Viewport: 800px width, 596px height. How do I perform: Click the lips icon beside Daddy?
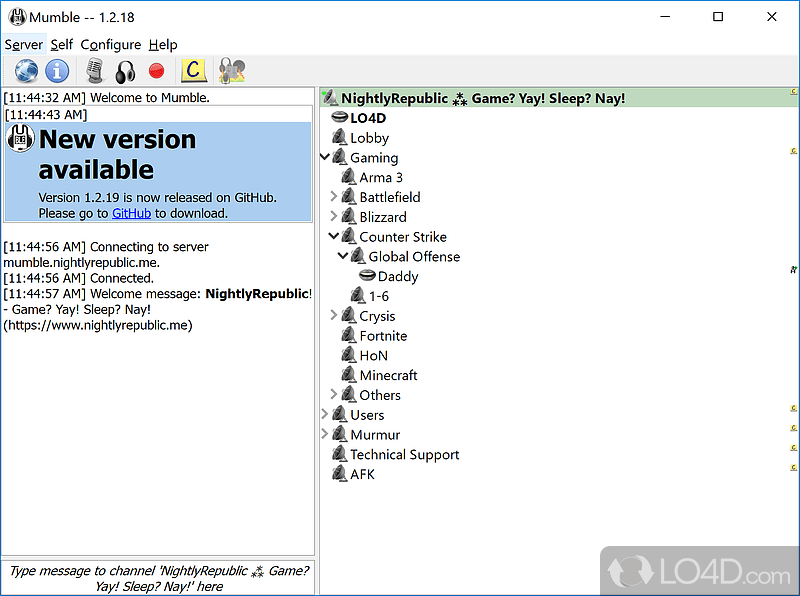367,276
